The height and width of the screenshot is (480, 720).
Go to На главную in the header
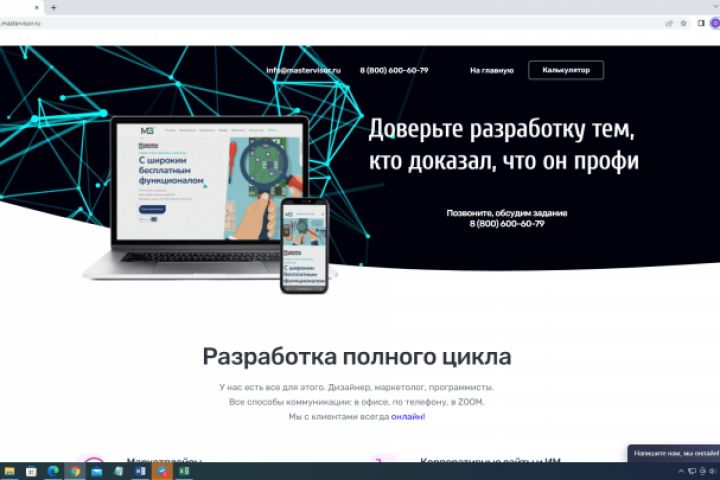[x=492, y=70]
